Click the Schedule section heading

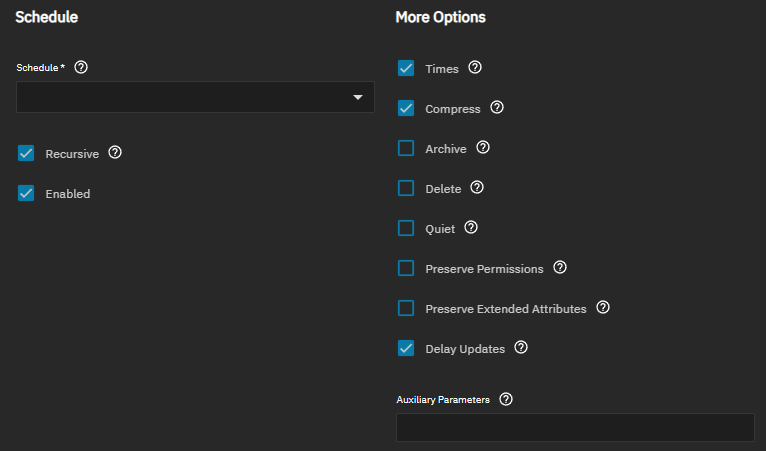[x=47, y=17]
